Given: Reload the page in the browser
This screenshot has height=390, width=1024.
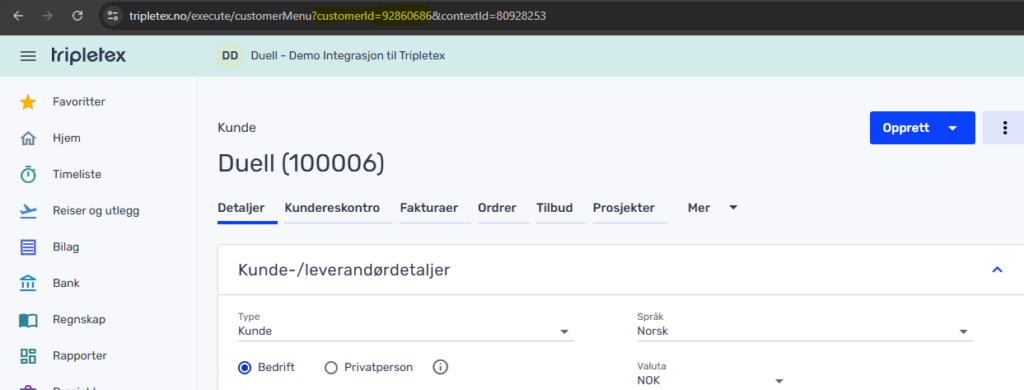Looking at the screenshot, I should pyautogui.click(x=77, y=15).
